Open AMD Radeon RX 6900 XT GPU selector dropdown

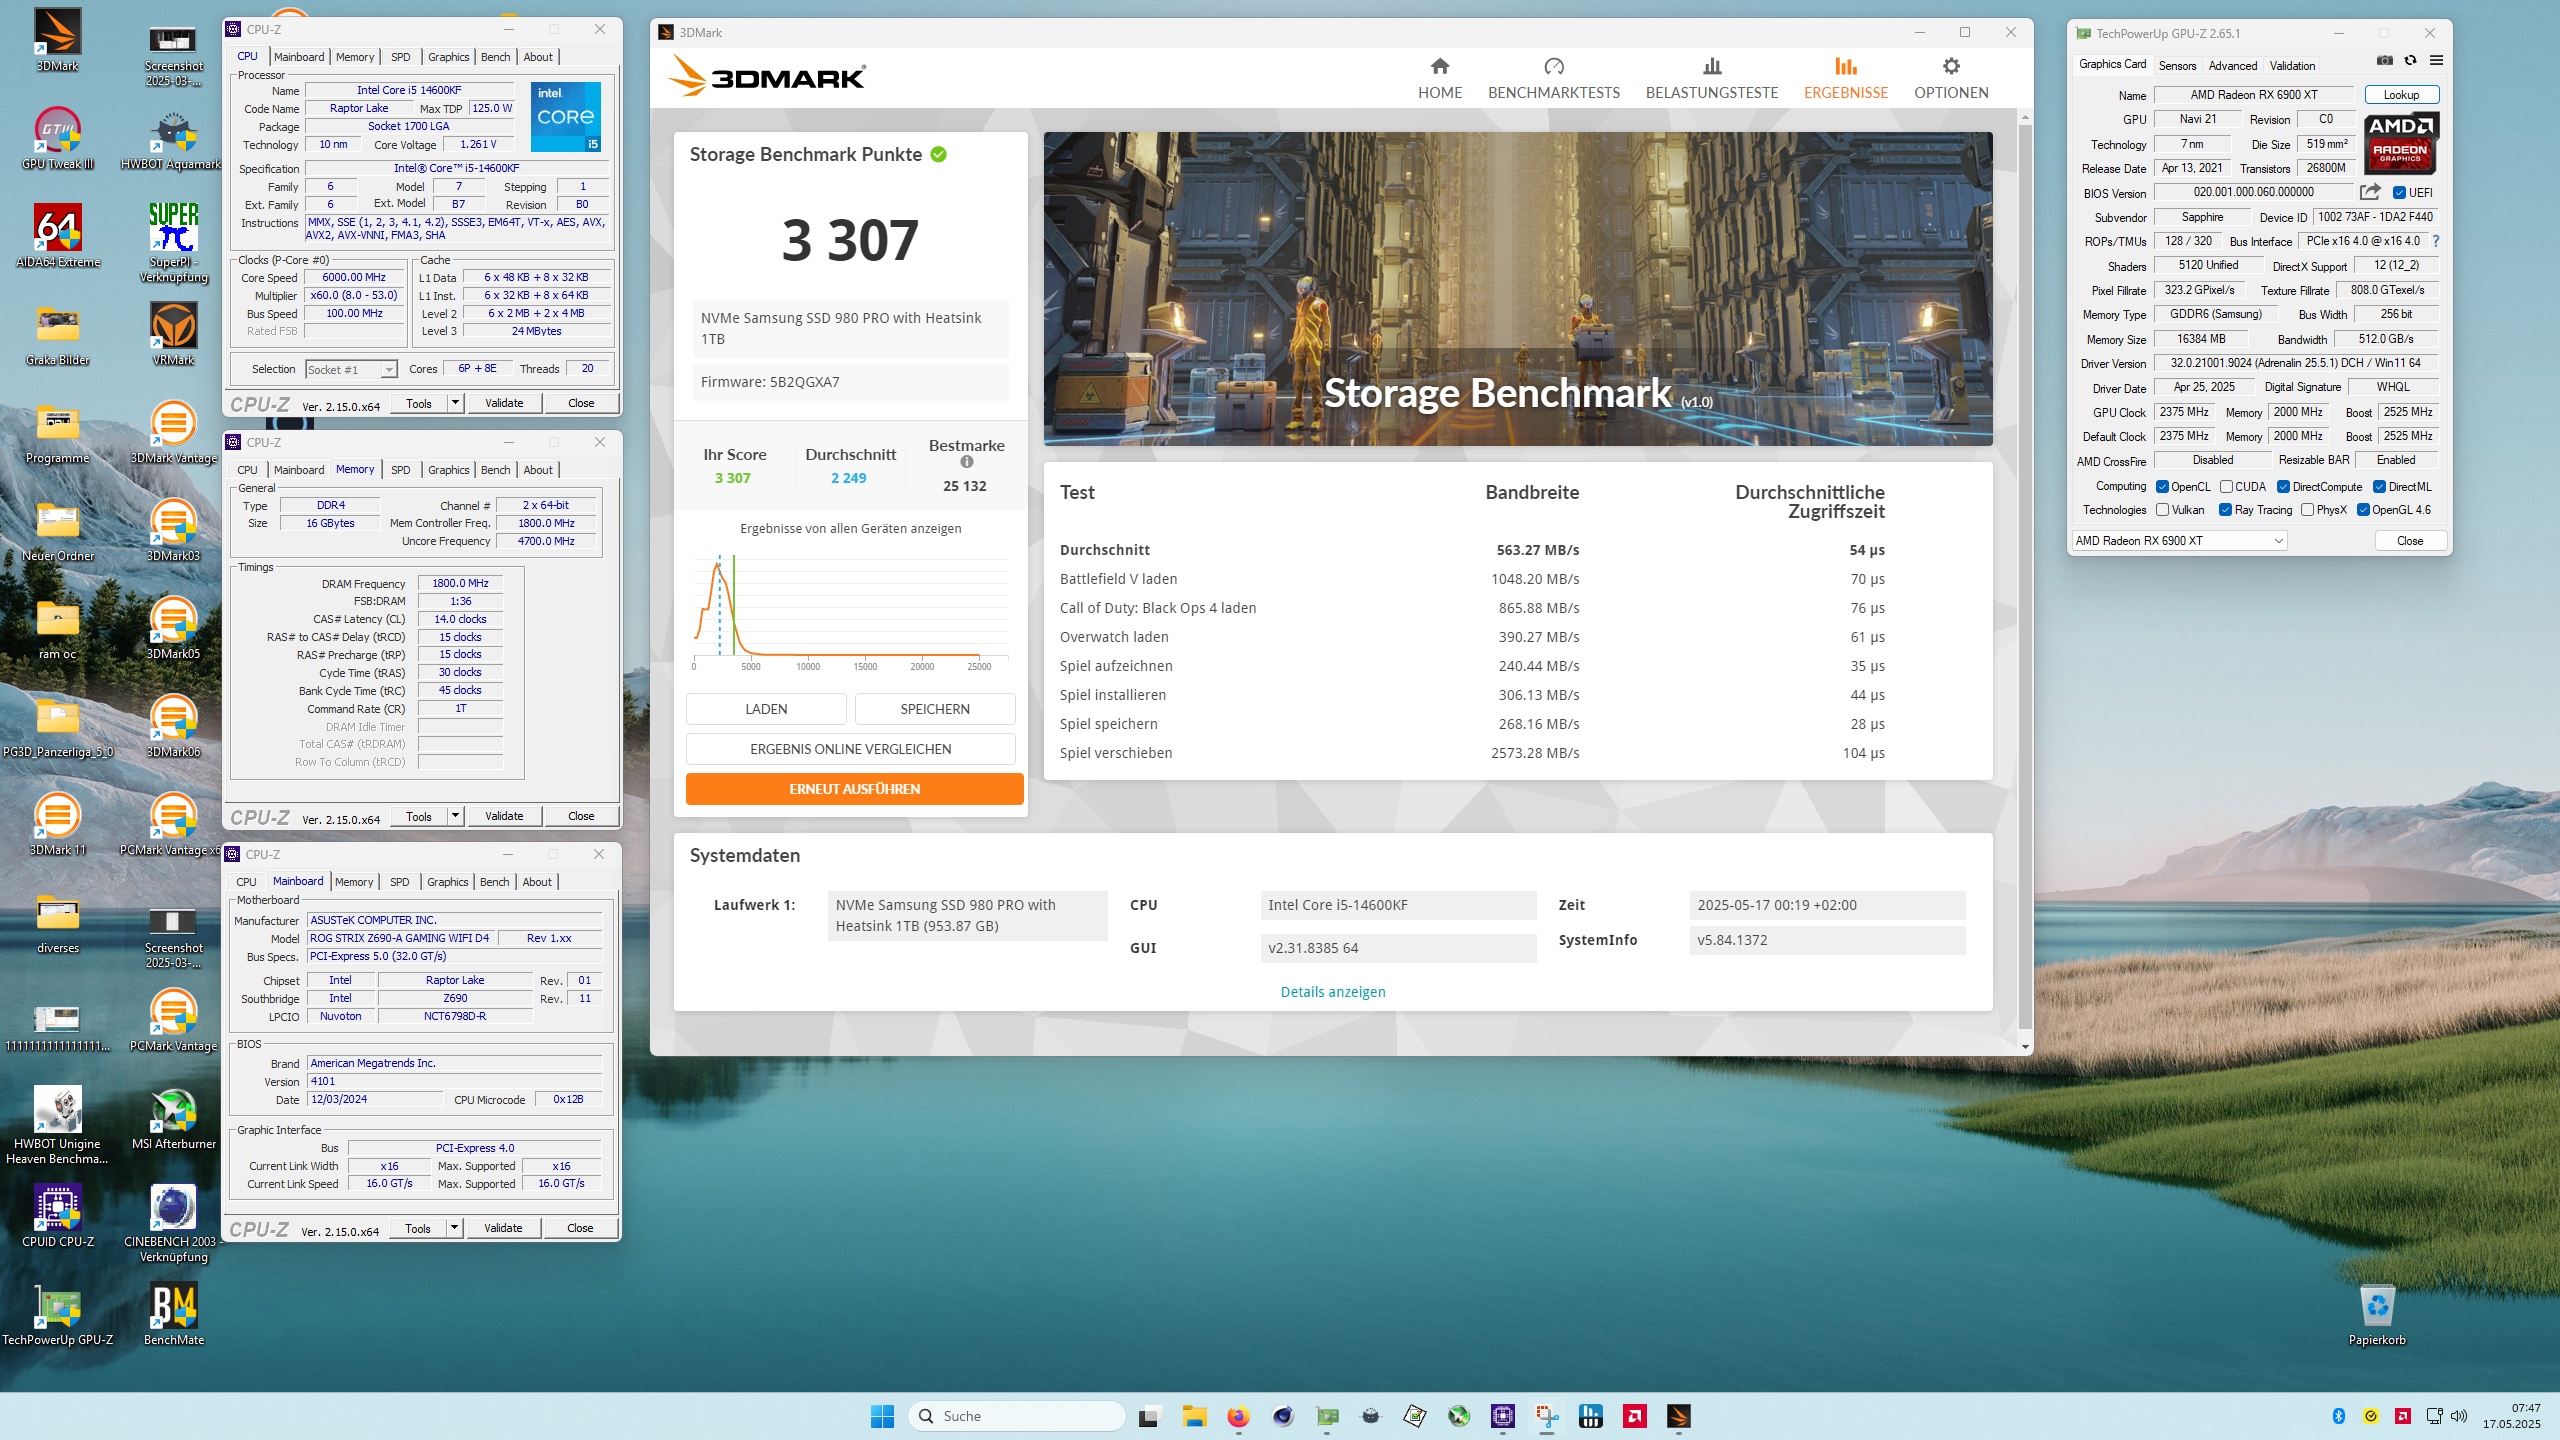pyautogui.click(x=2179, y=541)
